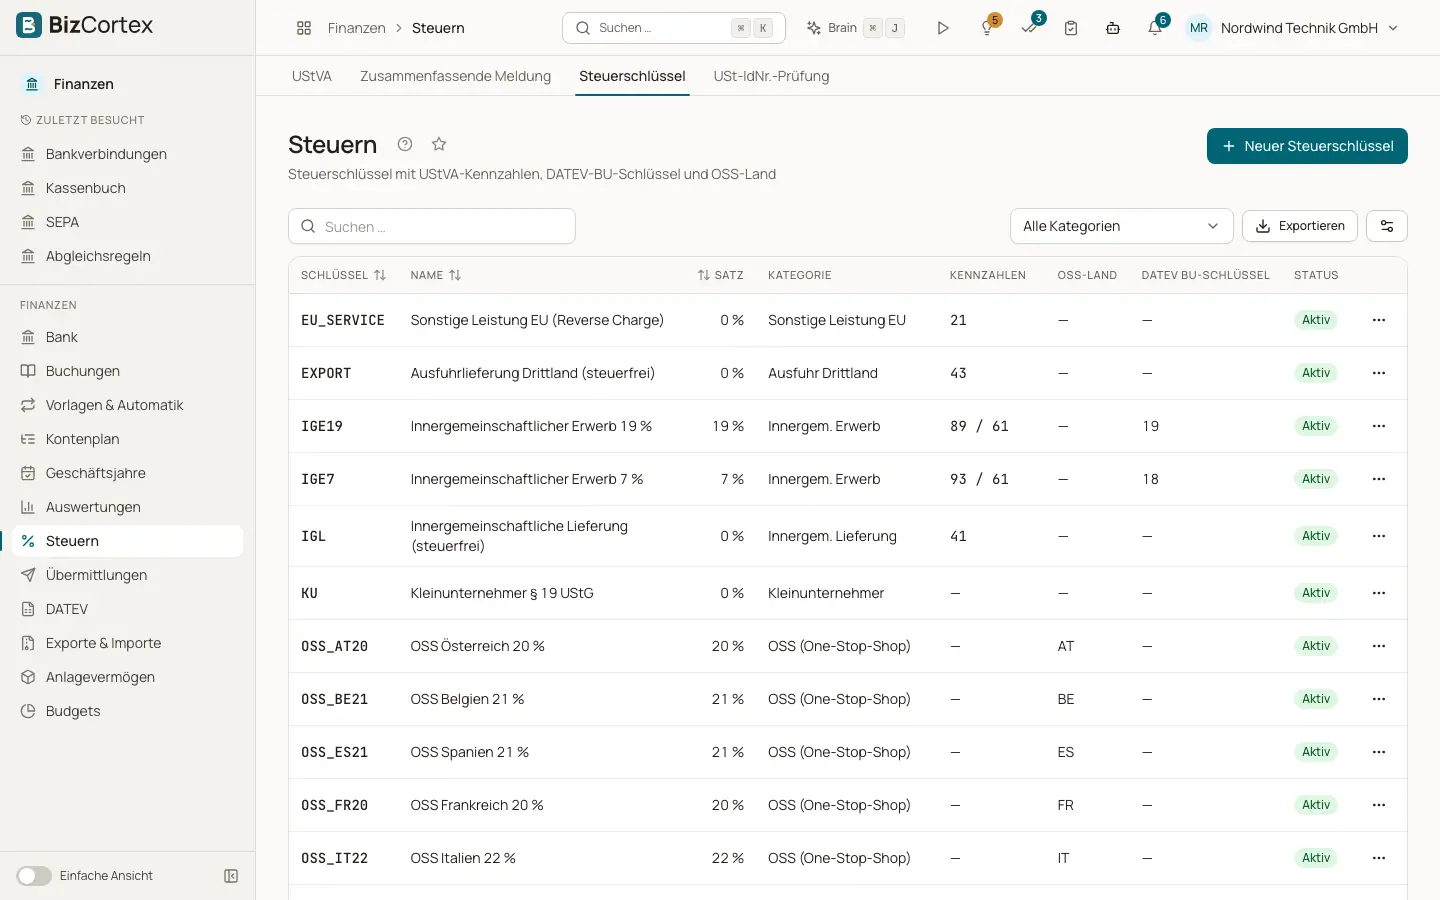
Task: Click the help icon next to Steuern
Action: click(x=405, y=144)
